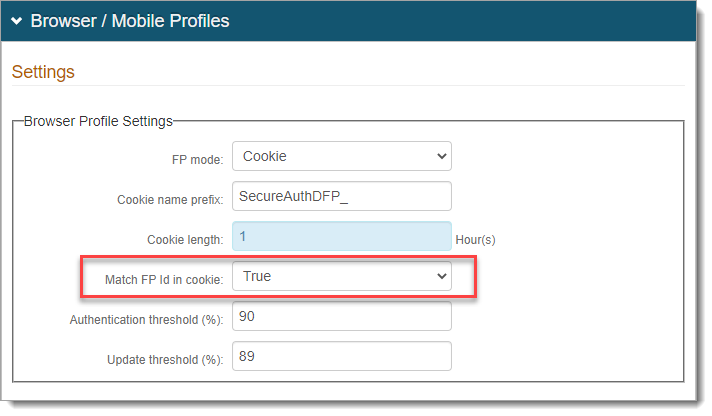This screenshot has width=712, height=416.
Task: Click the Cookie name prefix field
Action: tap(341, 196)
